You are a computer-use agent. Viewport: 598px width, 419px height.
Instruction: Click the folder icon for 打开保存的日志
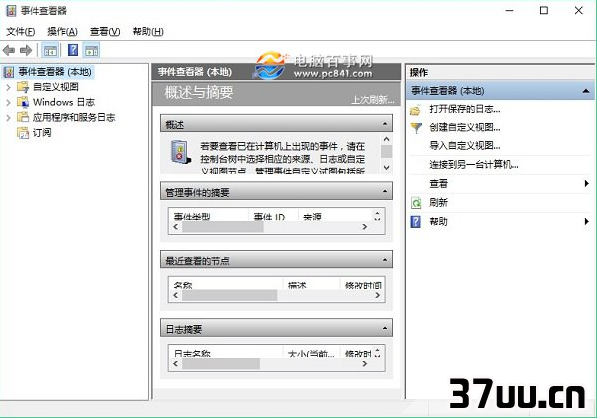point(415,110)
